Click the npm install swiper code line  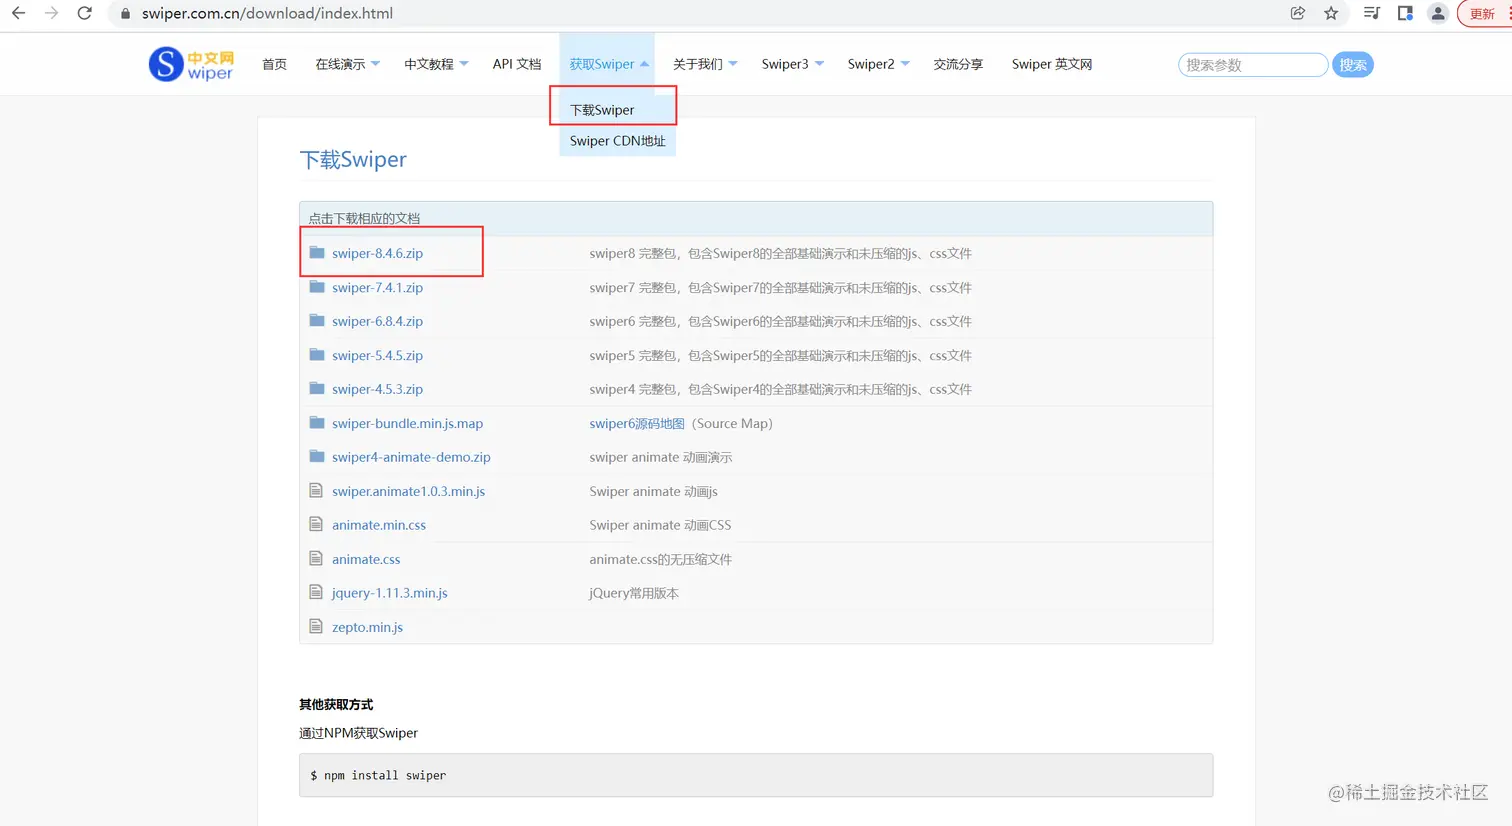click(x=378, y=775)
